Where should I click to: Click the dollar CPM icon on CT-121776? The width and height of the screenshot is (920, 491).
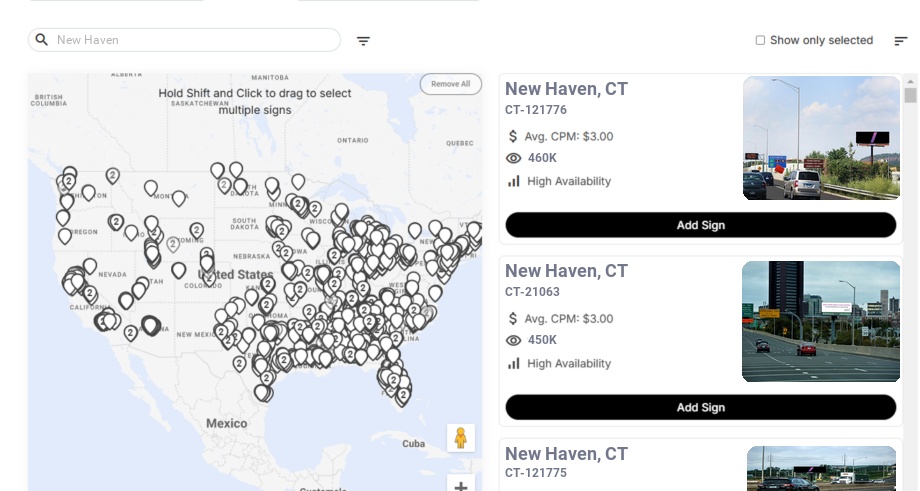point(514,136)
